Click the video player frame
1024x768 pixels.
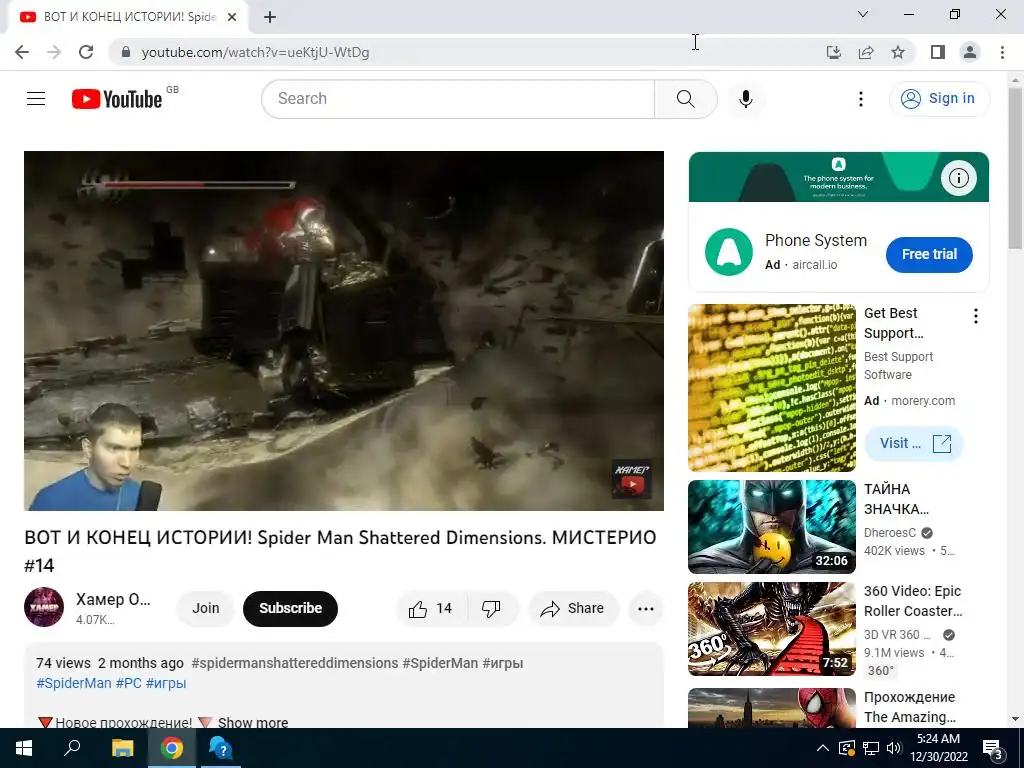(x=344, y=331)
